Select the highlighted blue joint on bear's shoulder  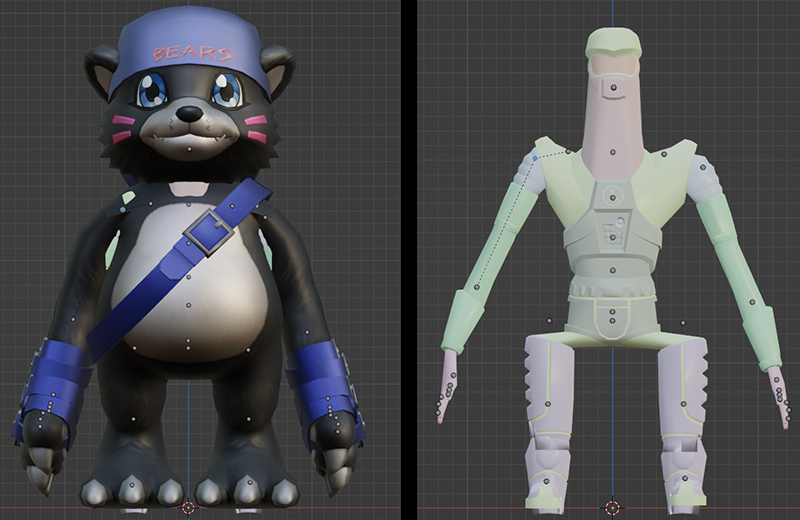(122, 210)
